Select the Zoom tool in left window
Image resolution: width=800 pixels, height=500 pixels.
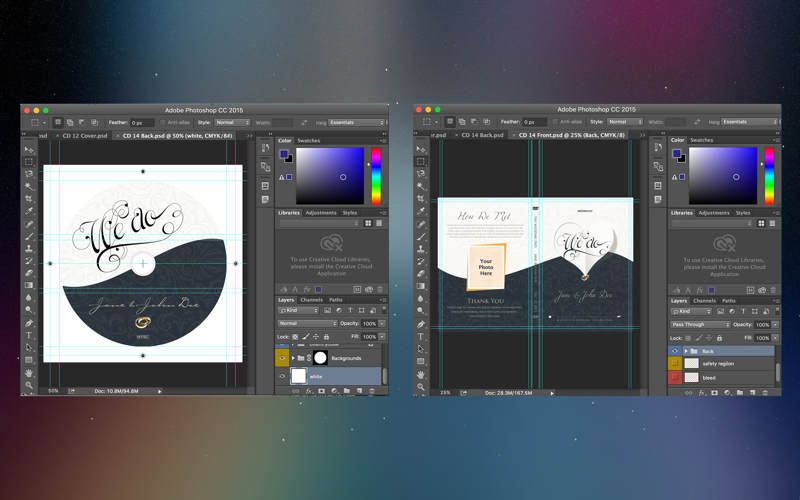(x=29, y=385)
